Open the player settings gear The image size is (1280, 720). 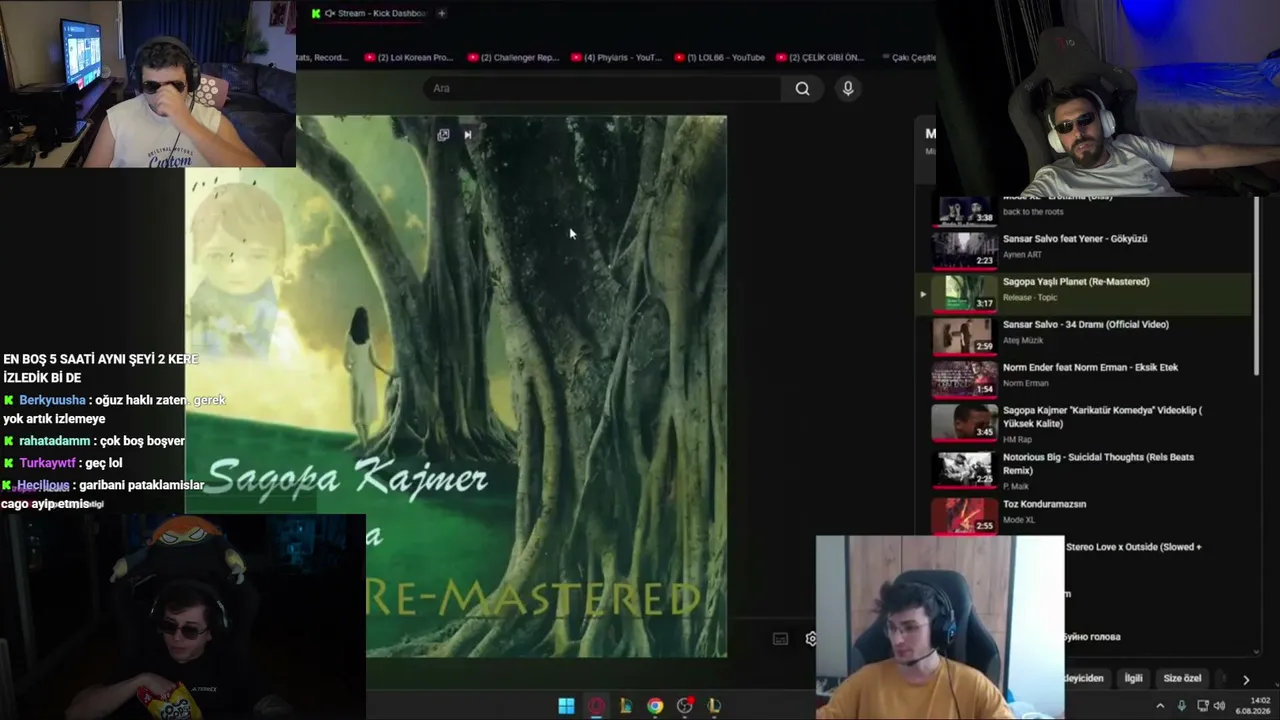point(810,638)
